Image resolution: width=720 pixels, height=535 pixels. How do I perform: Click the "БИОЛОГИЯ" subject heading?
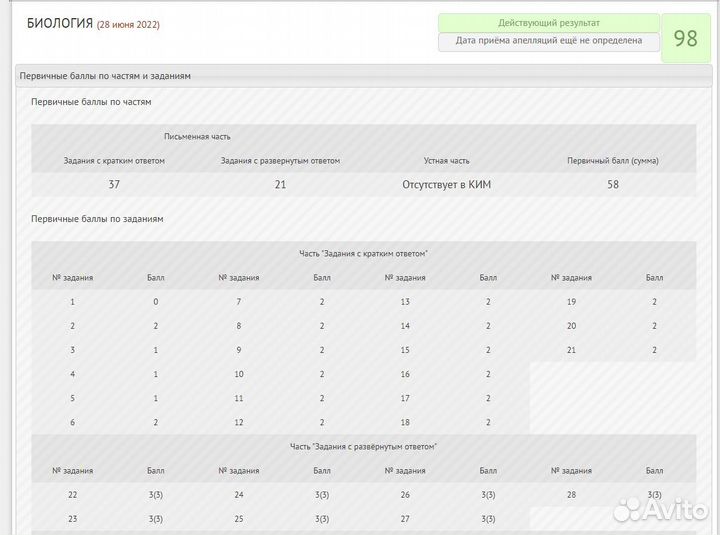point(59,23)
